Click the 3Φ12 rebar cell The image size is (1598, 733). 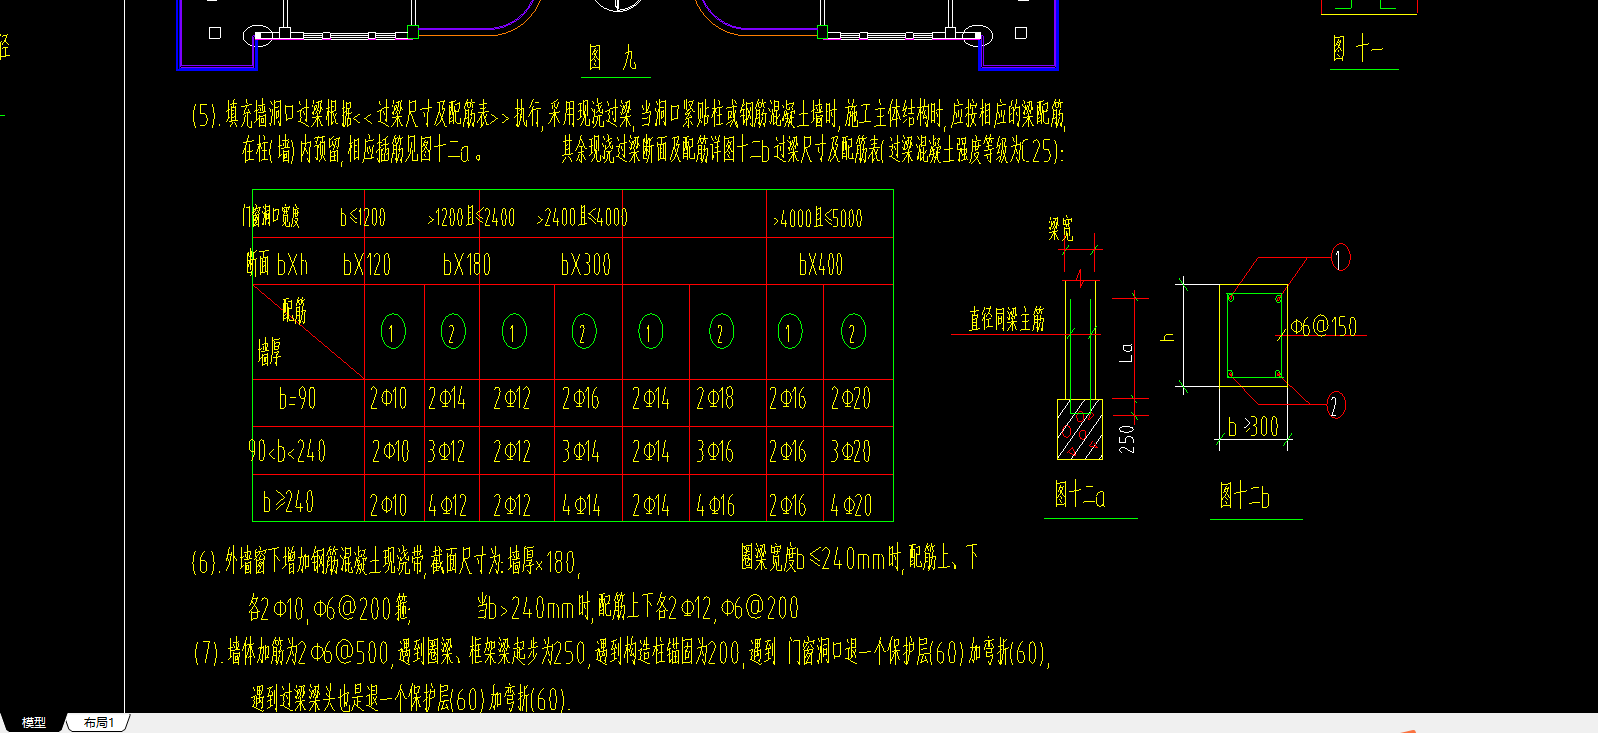pos(447,452)
